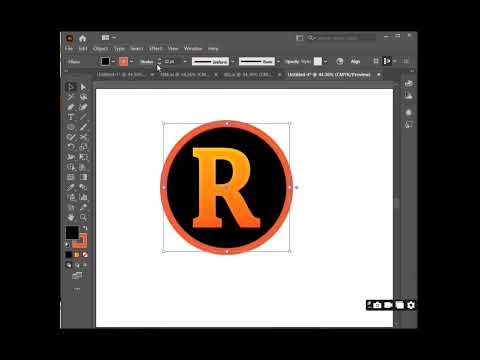Select the Scale tool
The width and height of the screenshot is (480, 360).
(x=83, y=147)
